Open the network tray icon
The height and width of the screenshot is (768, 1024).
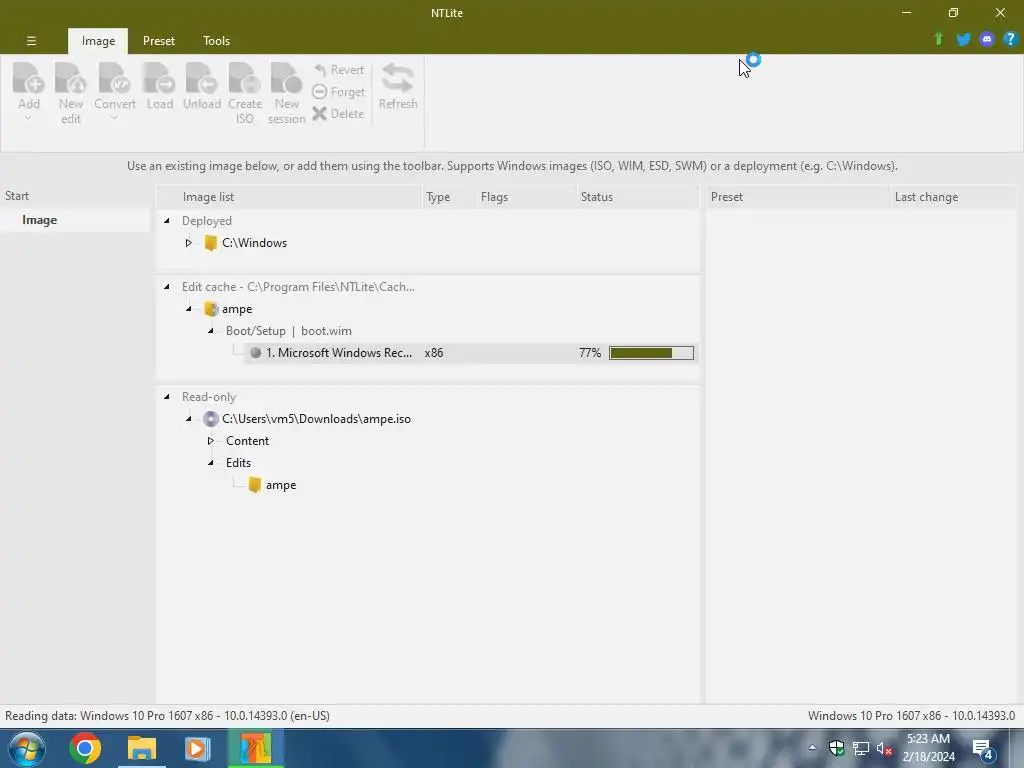tap(861, 748)
